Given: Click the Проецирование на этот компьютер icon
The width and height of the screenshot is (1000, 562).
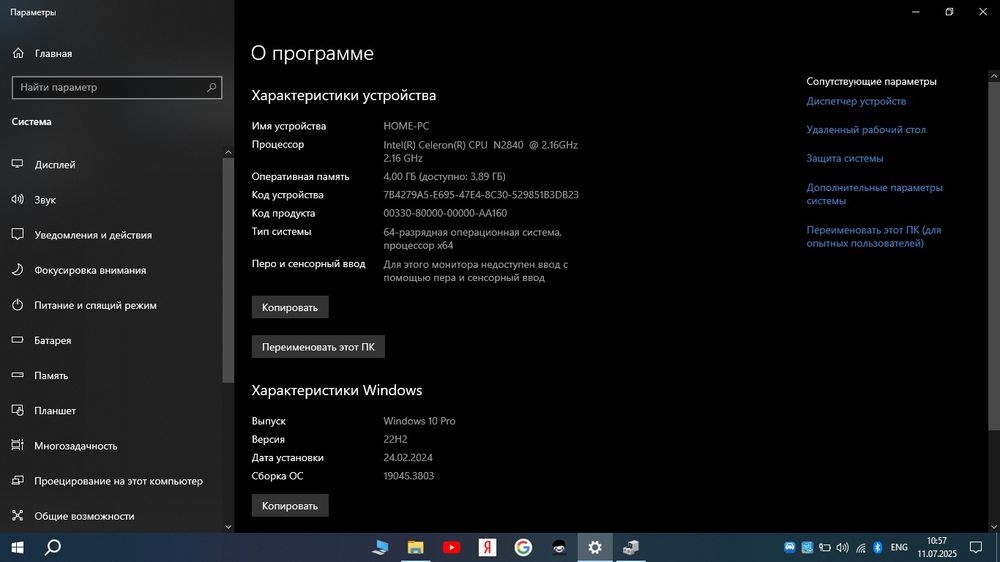Looking at the screenshot, I should click(17, 480).
